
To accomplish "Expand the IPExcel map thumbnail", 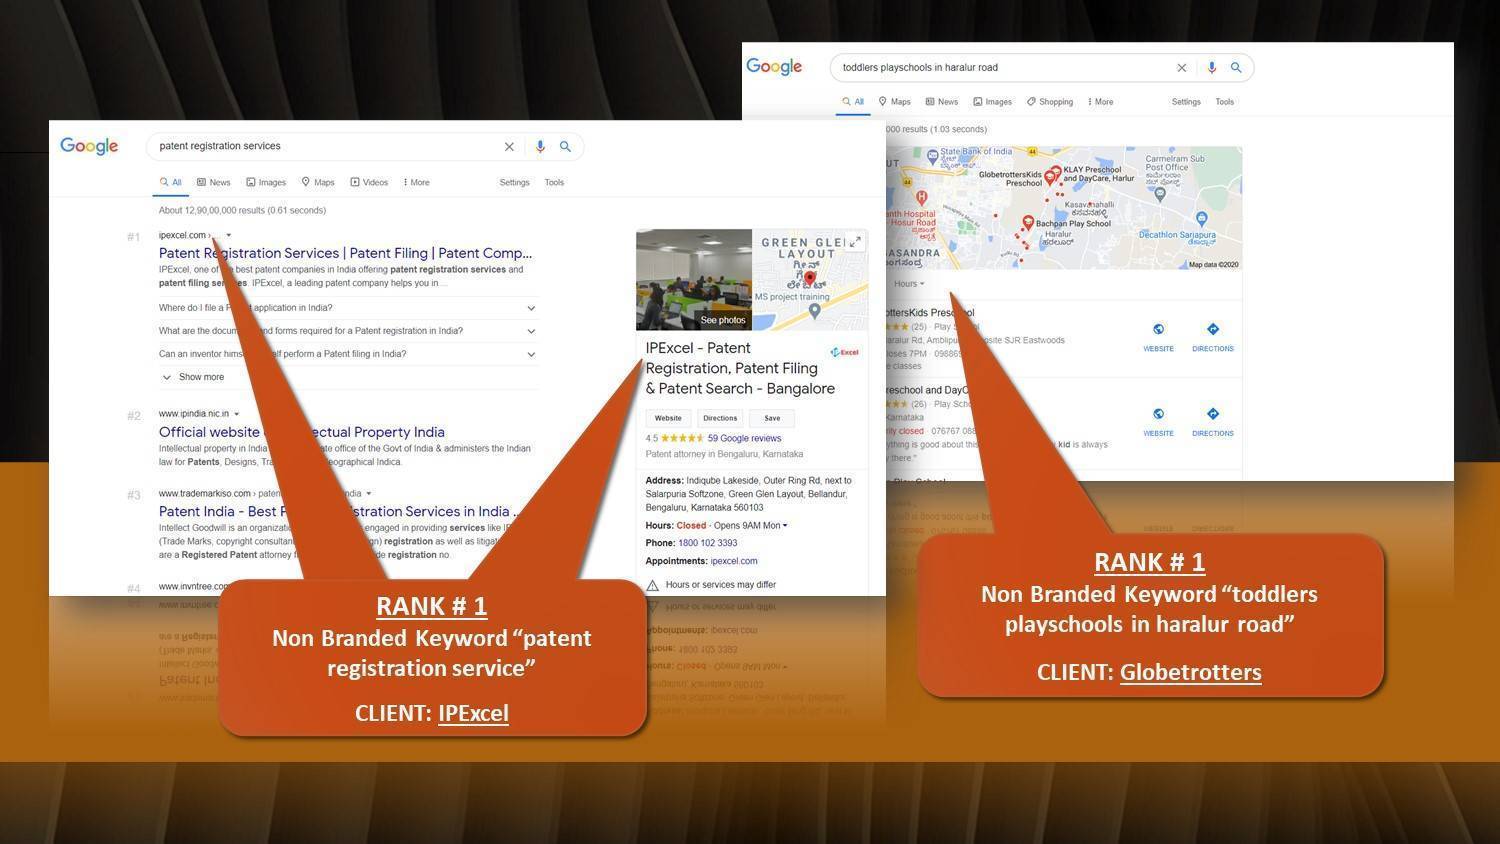I will point(855,241).
